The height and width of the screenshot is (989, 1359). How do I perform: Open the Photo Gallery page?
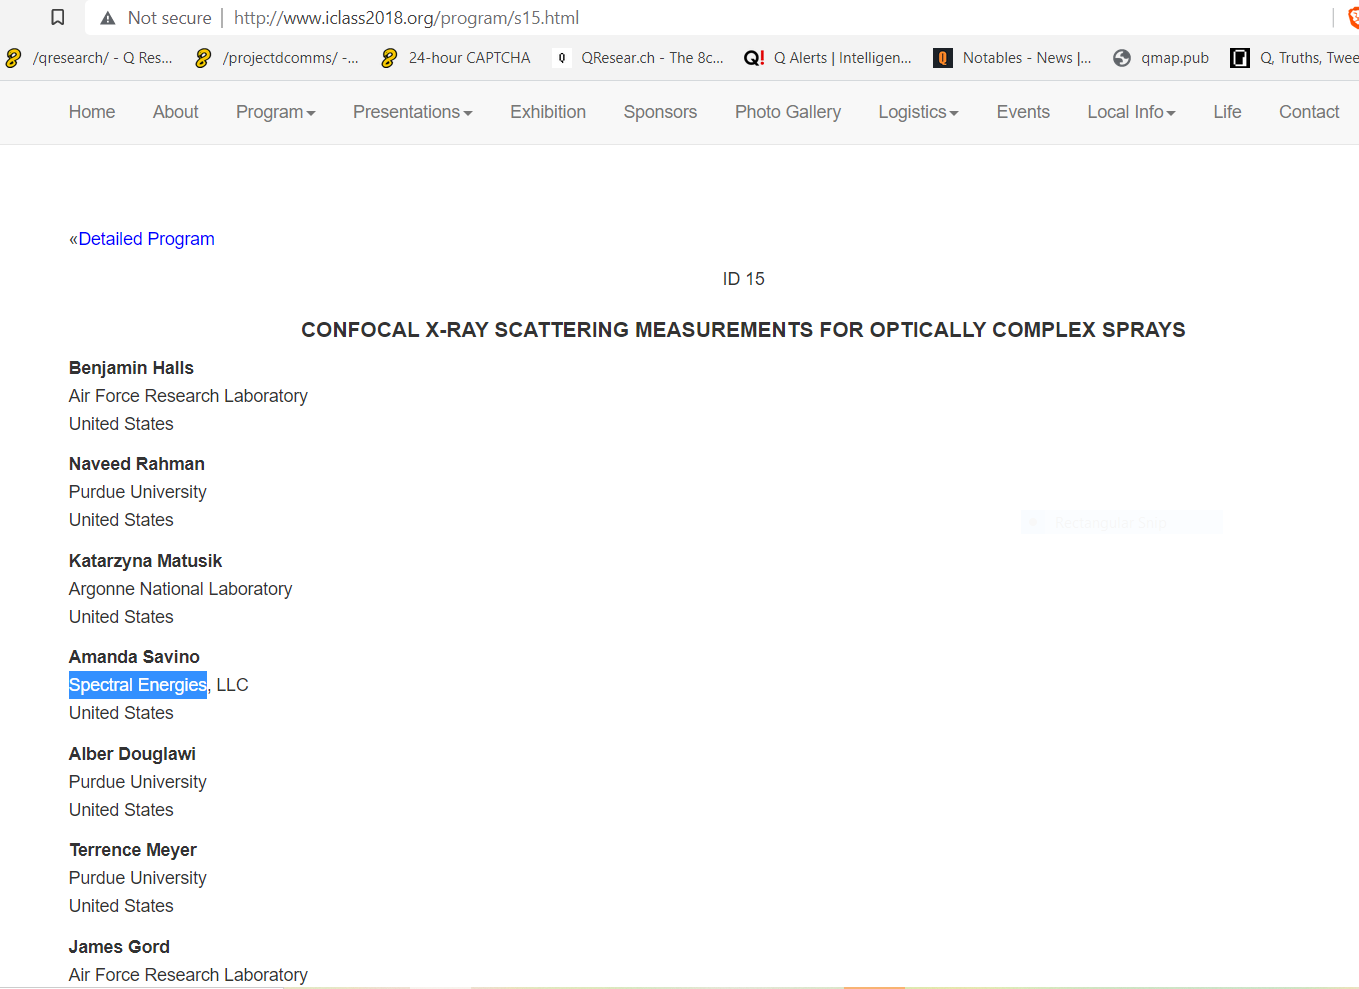[x=788, y=112]
